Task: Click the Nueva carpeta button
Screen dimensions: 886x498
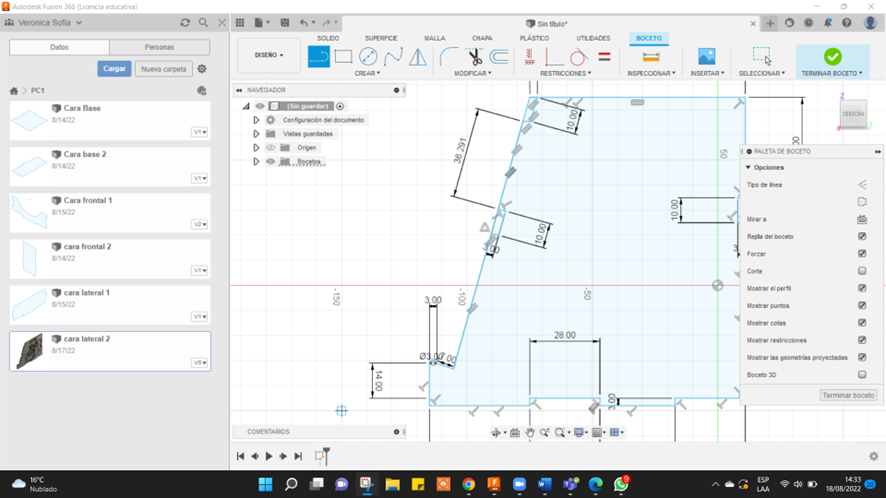Action: tap(164, 69)
